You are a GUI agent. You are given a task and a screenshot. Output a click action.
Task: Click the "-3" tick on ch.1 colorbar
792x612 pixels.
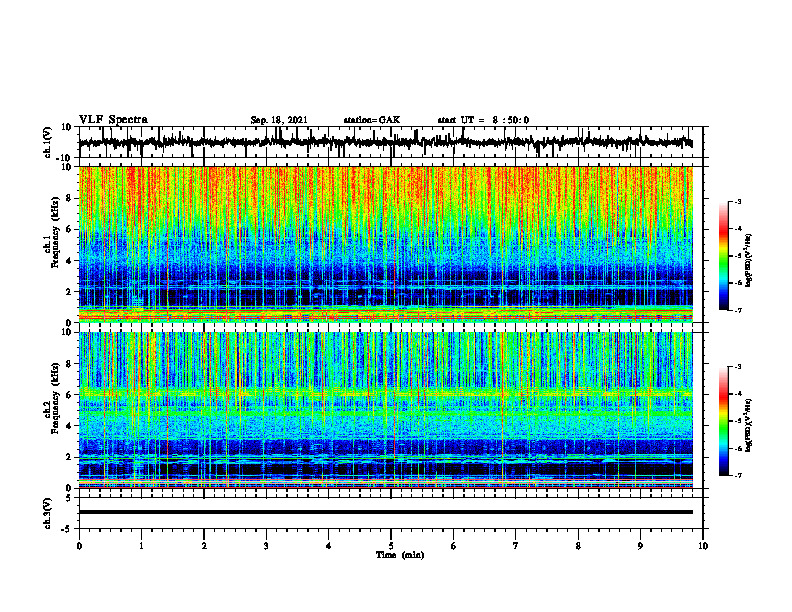click(x=737, y=201)
